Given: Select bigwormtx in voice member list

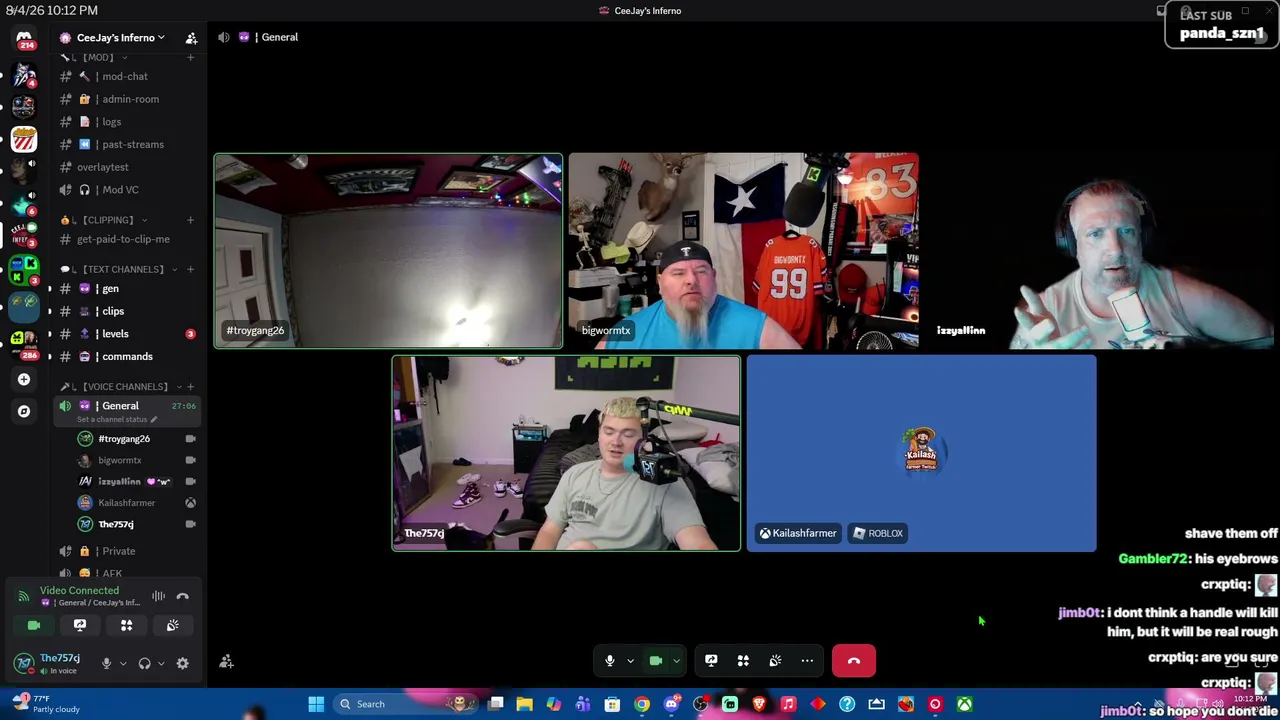Looking at the screenshot, I should pos(137,460).
